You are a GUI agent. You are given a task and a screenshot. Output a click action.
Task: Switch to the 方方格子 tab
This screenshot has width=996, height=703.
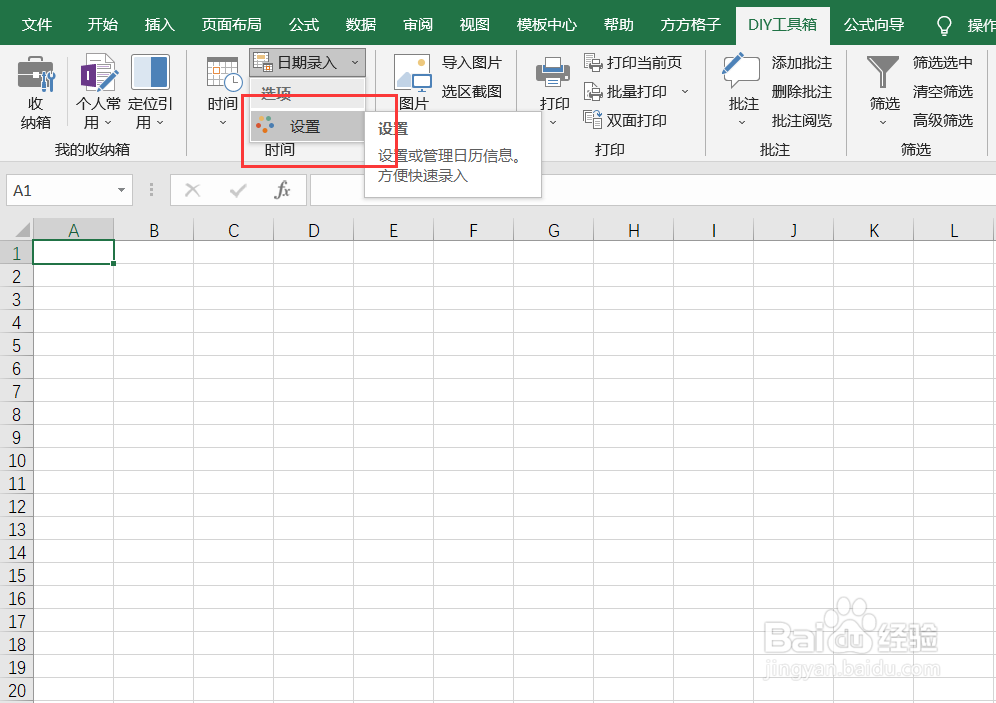tap(690, 25)
